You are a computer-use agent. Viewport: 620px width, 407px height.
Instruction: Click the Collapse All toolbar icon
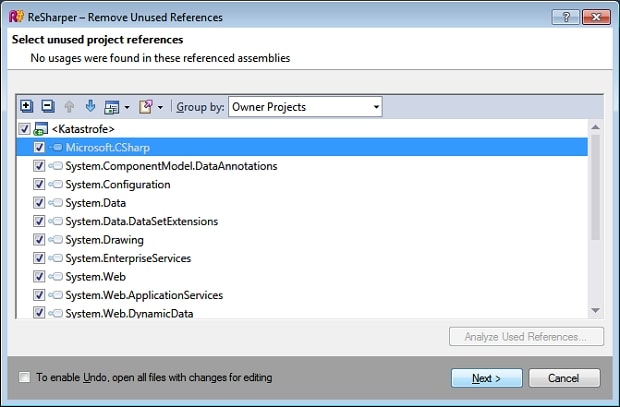48,106
